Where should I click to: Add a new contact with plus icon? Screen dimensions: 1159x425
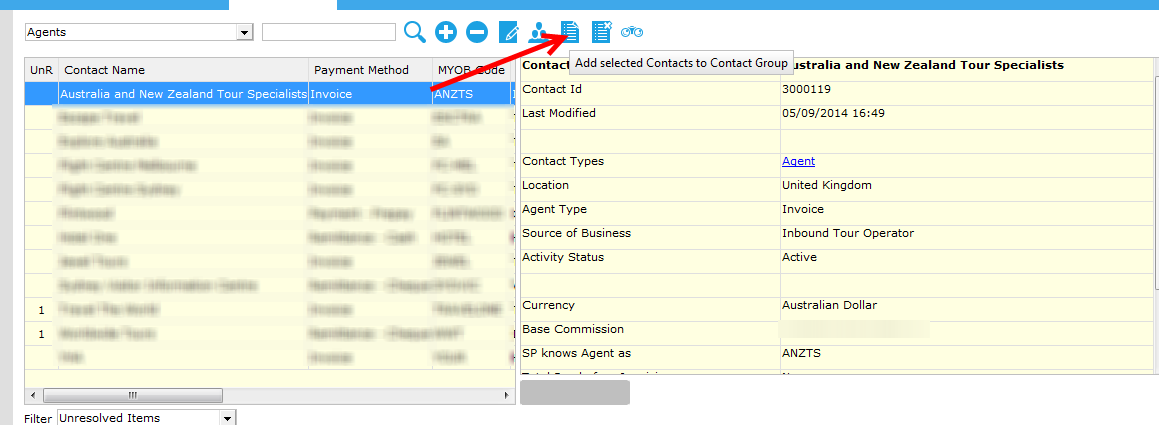[x=446, y=32]
